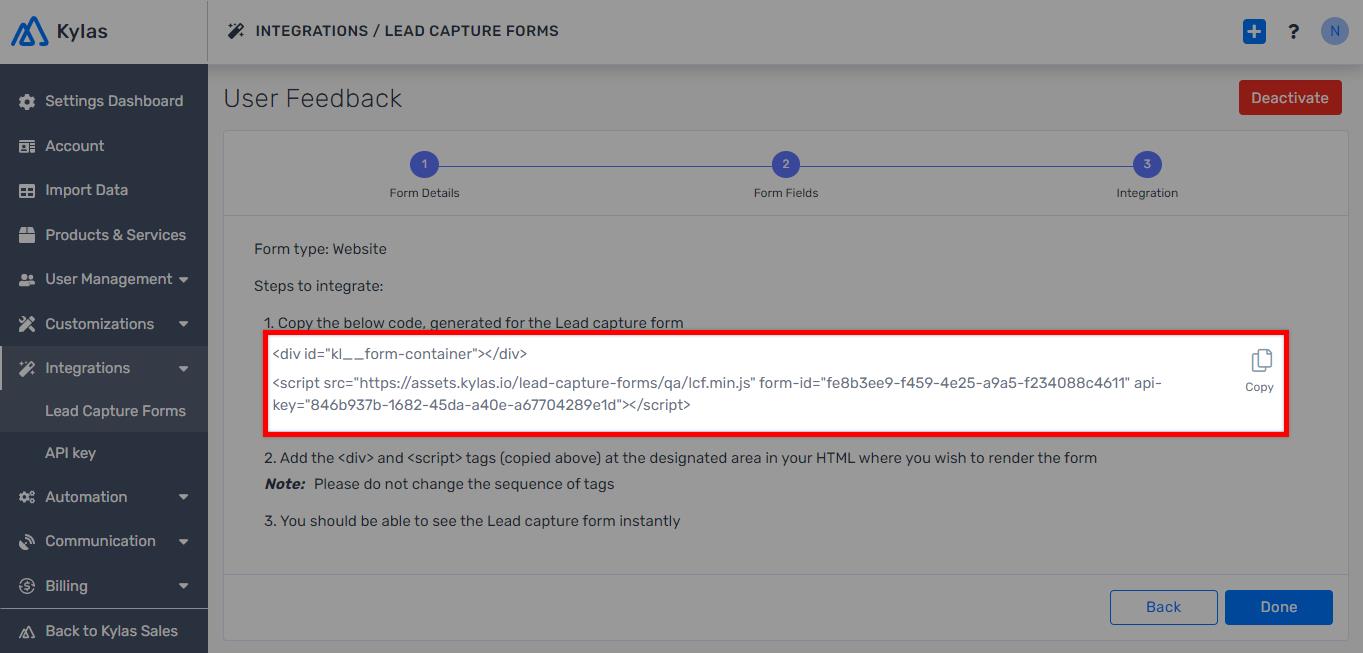Click the Integrations / Lead Capture Forms breadcrumb
This screenshot has height=653, width=1363.
click(x=407, y=31)
